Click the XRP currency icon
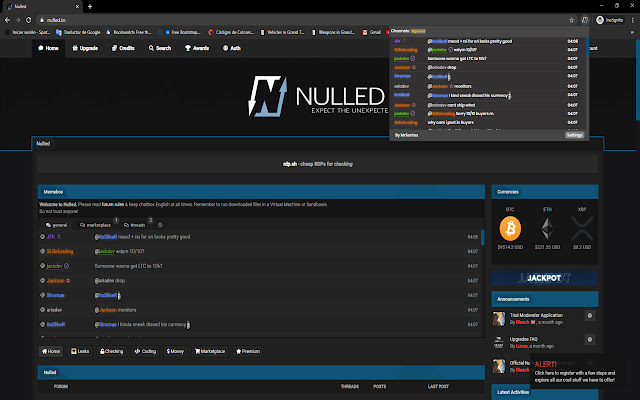The width and height of the screenshot is (640, 400). (x=582, y=228)
